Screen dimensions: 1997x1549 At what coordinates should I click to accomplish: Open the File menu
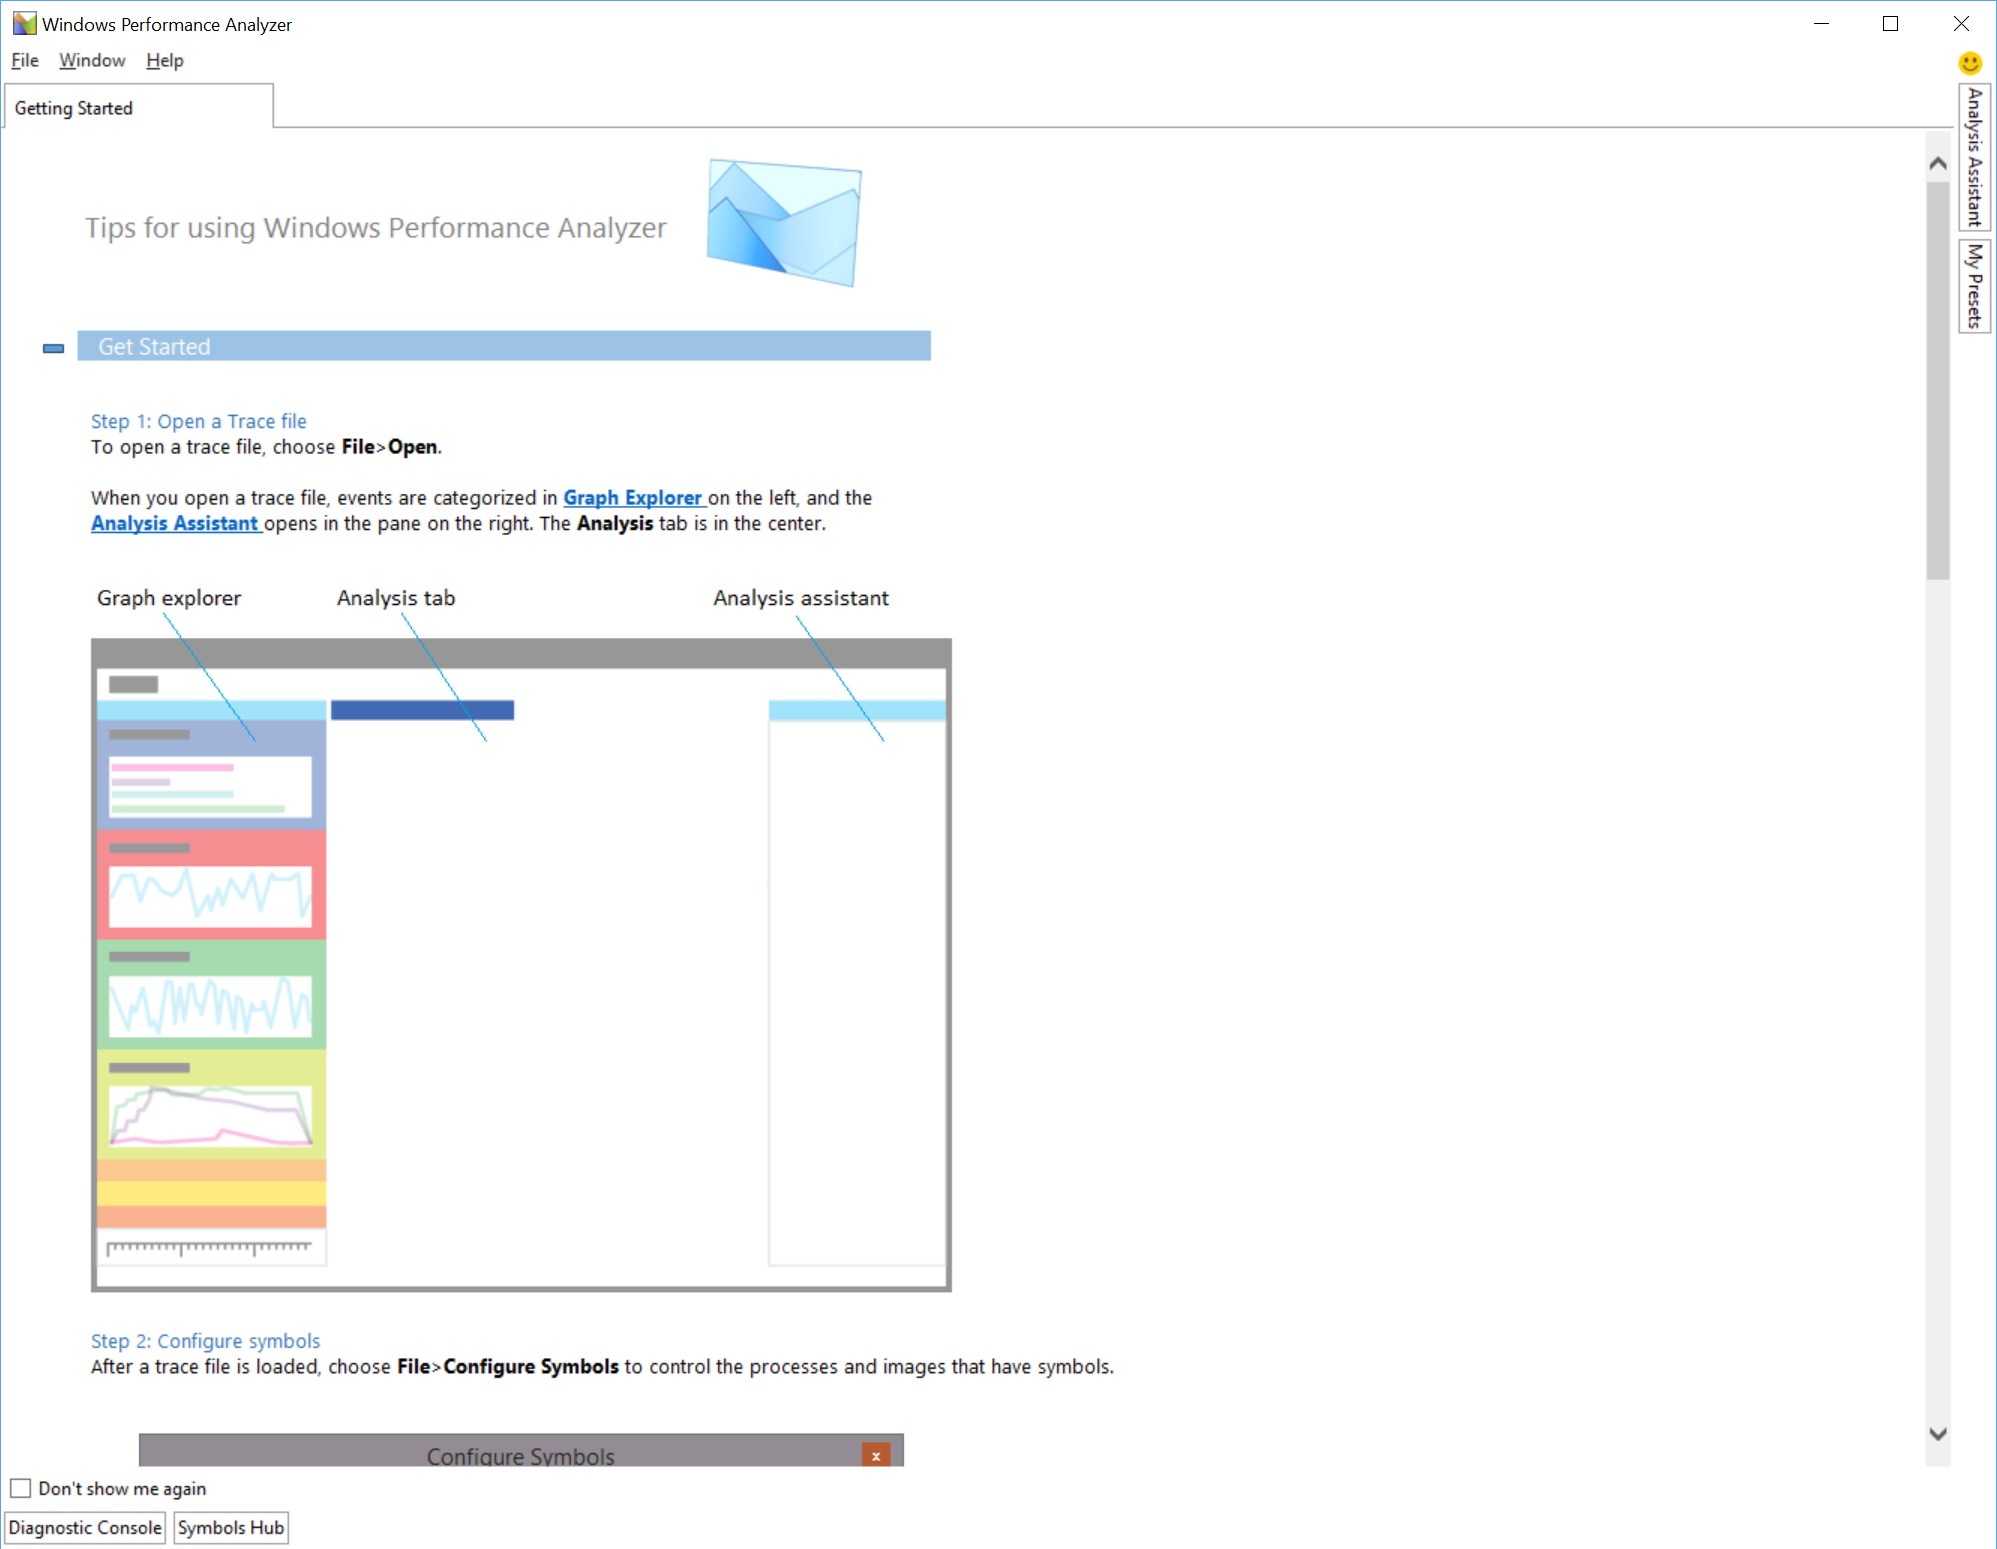pyautogui.click(x=23, y=60)
